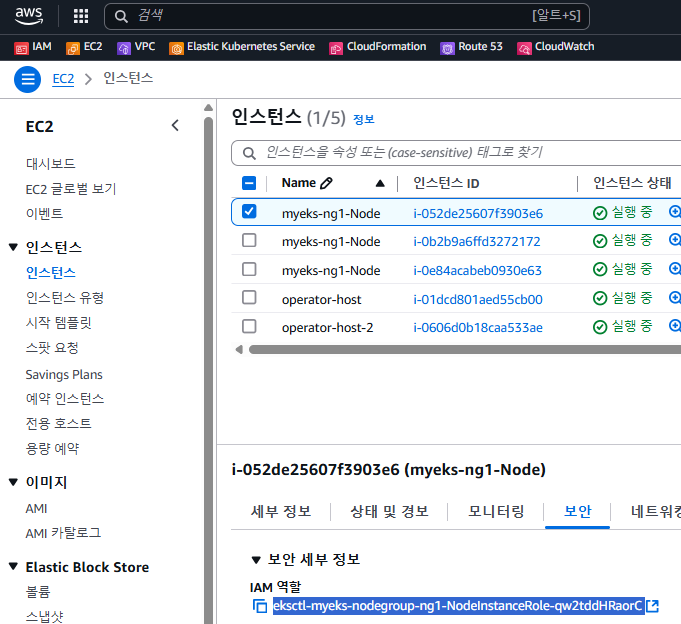The image size is (681, 624).
Task: Check the operator-host-2 instance
Action: coord(249,326)
